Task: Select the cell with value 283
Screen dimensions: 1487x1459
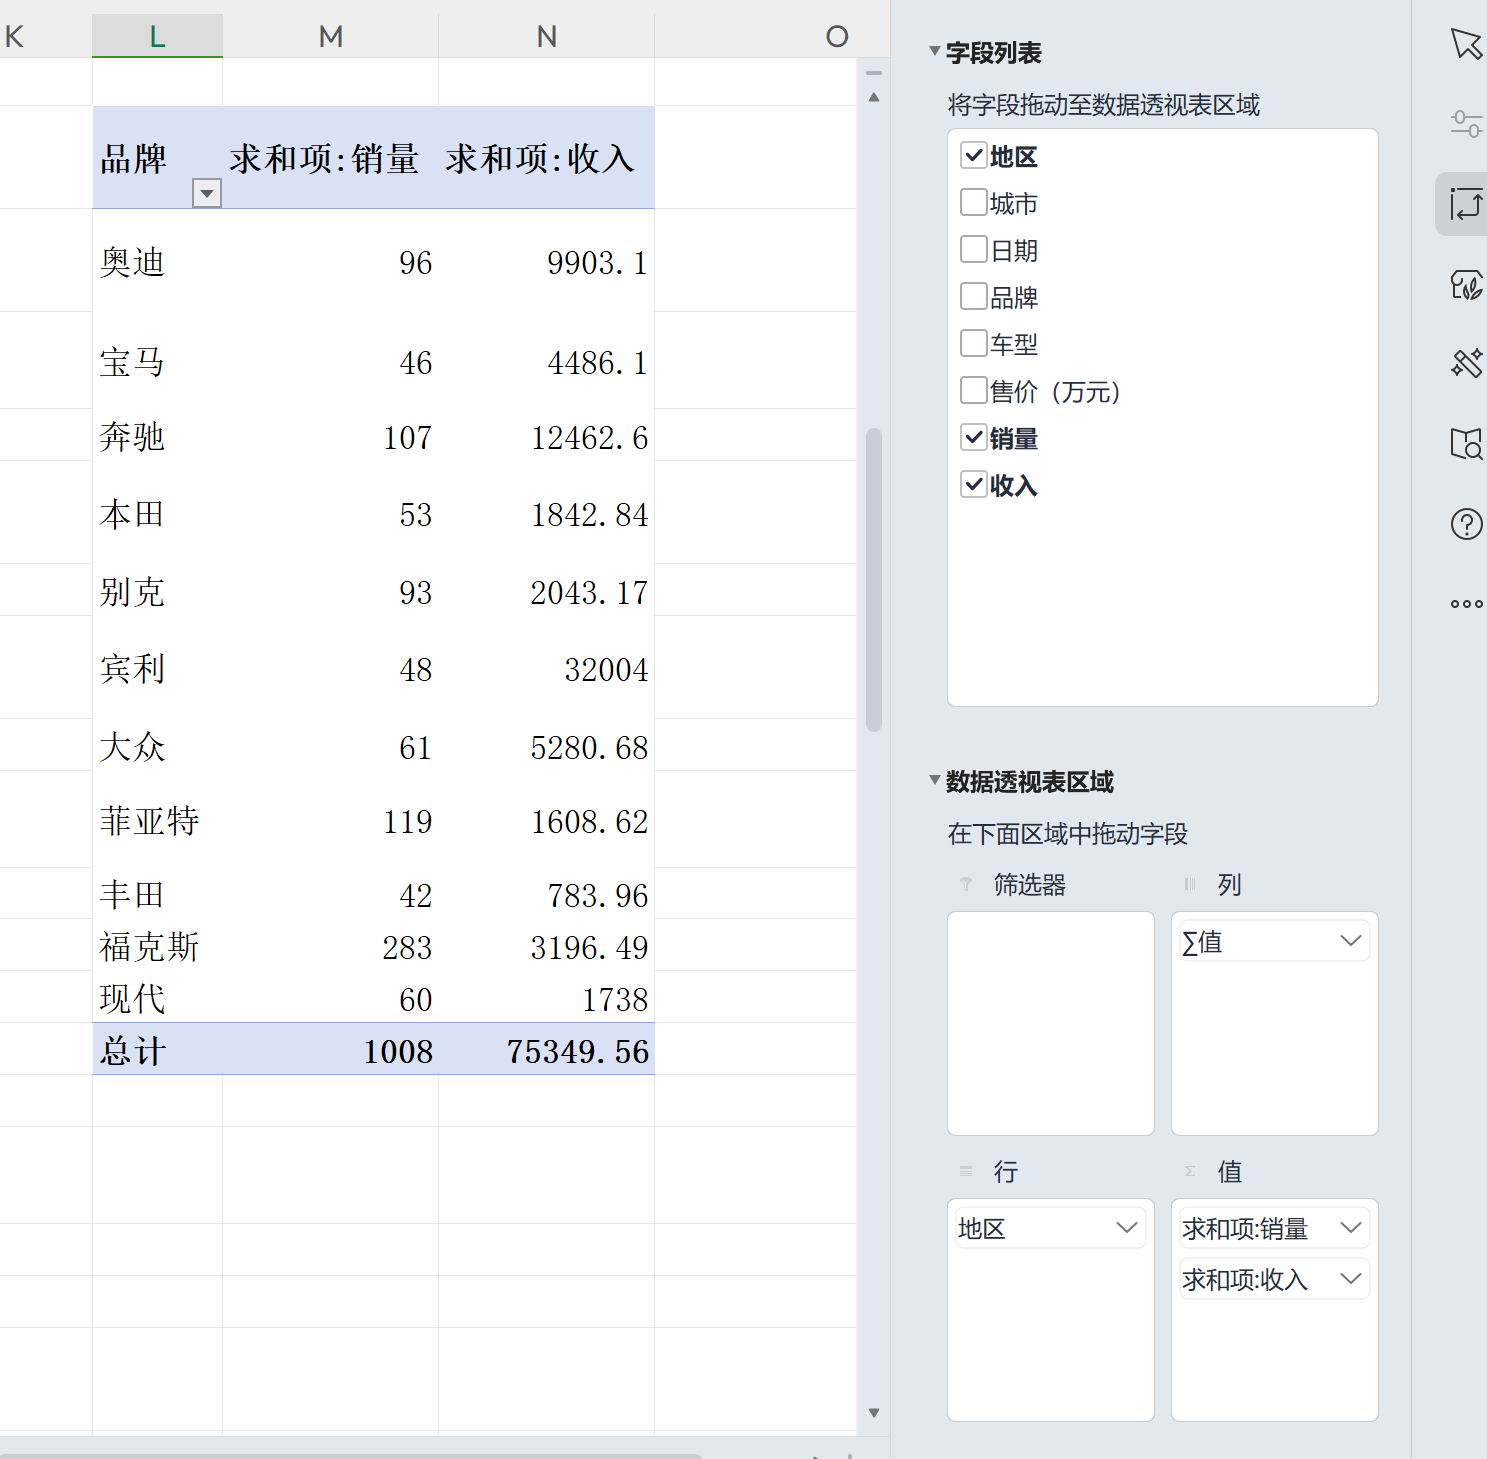Action: point(330,945)
